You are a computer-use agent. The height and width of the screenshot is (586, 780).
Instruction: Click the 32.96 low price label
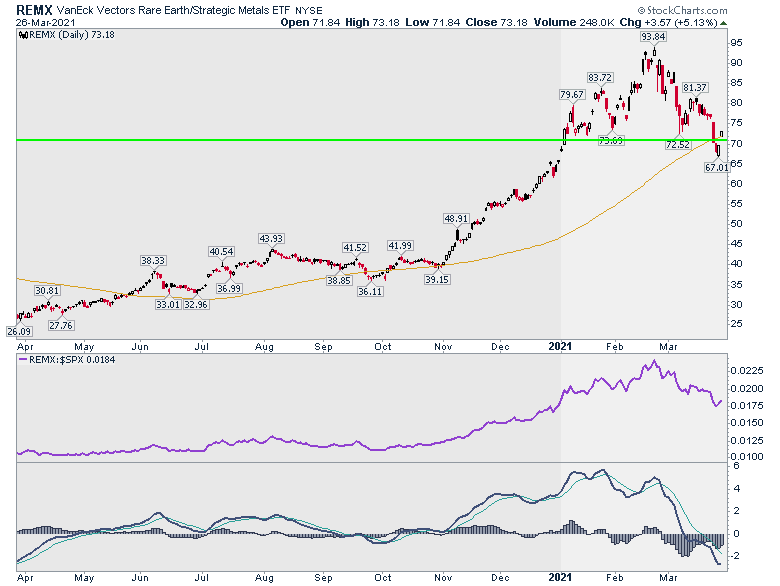pyautogui.click(x=195, y=304)
